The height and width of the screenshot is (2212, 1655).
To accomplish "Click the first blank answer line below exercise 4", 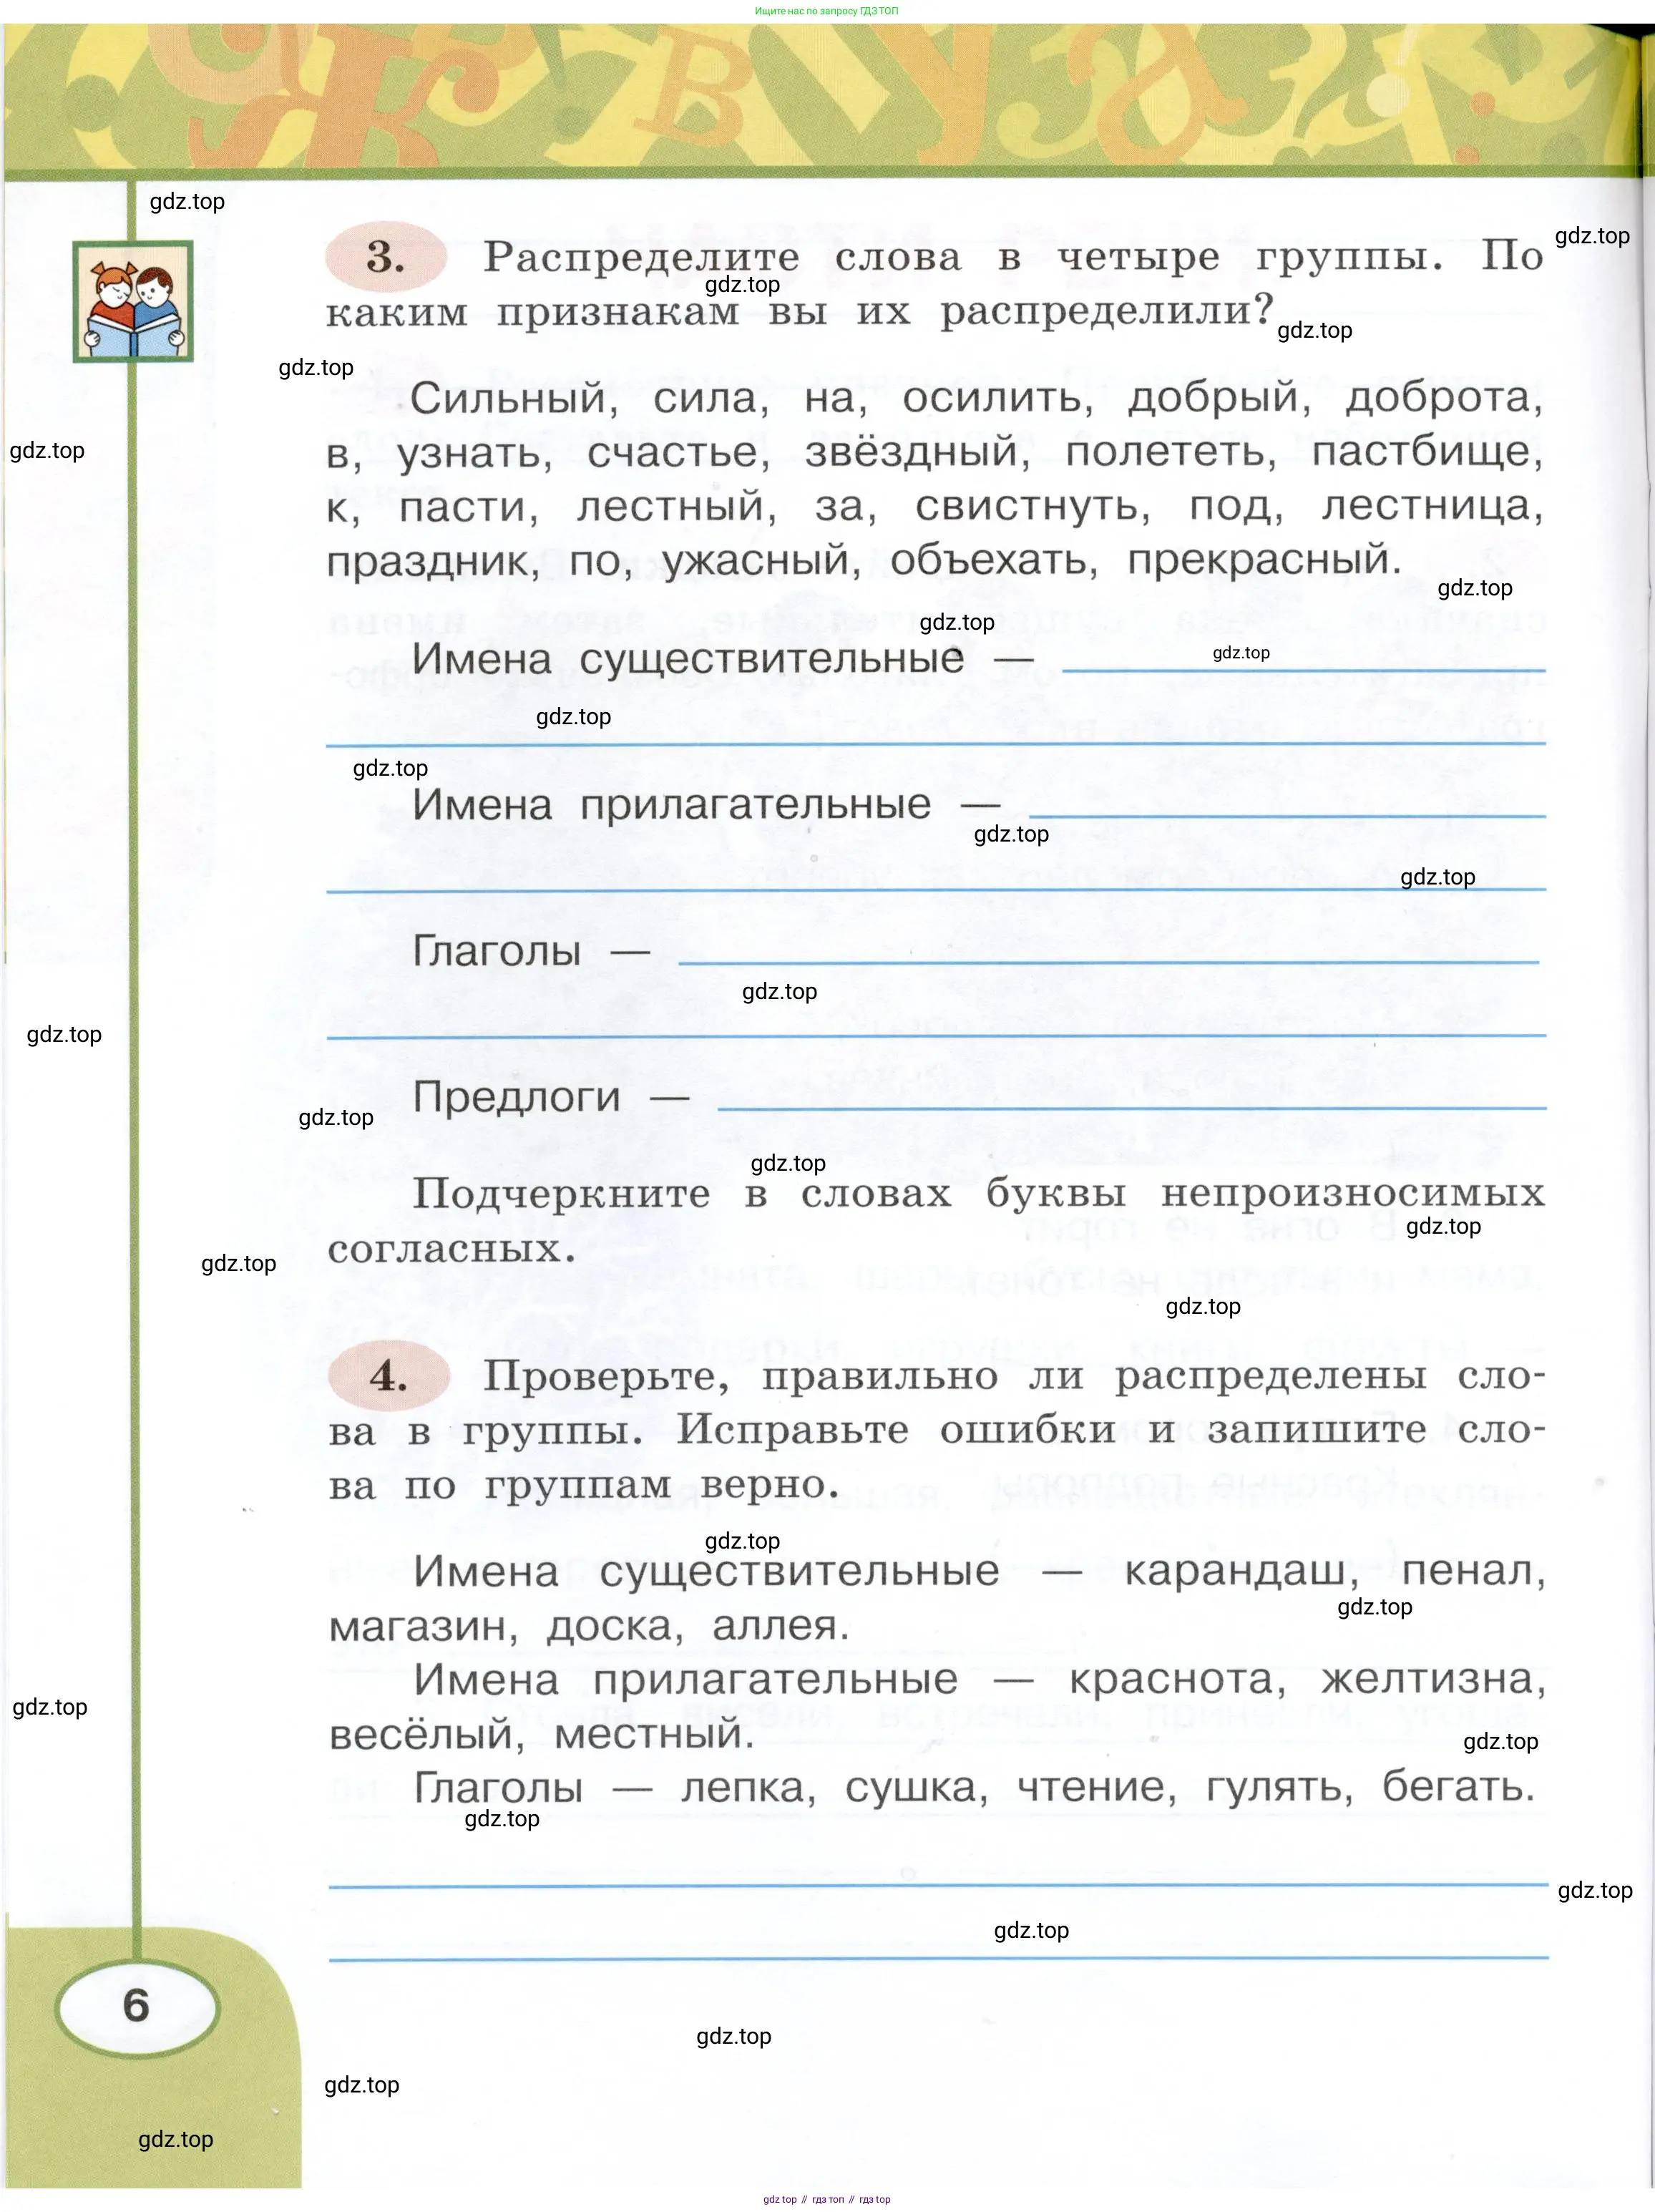I will point(938,1884).
